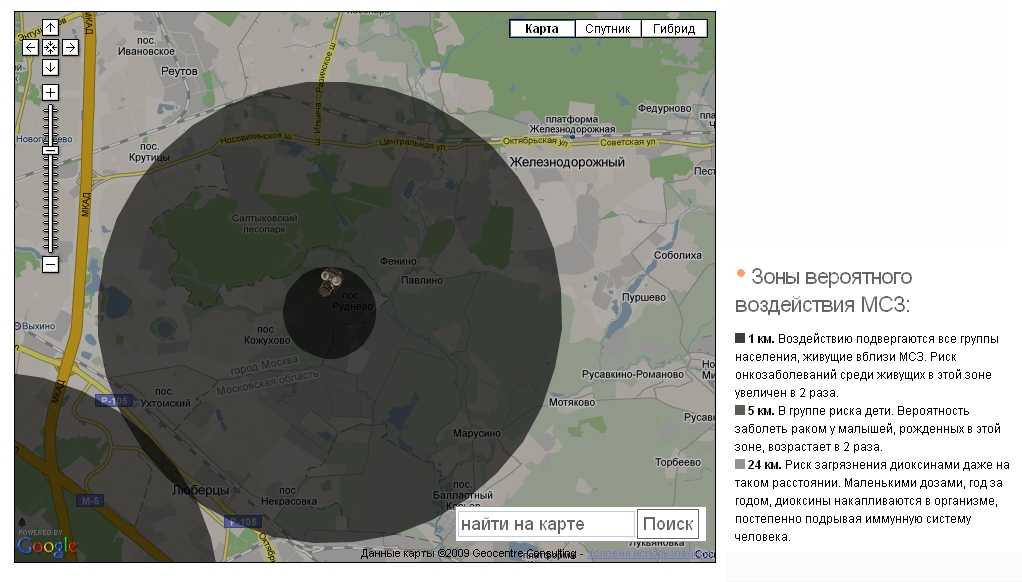Click the 5 км legend color square
Image resolution: width=1022 pixels, height=582 pixels.
click(x=740, y=411)
